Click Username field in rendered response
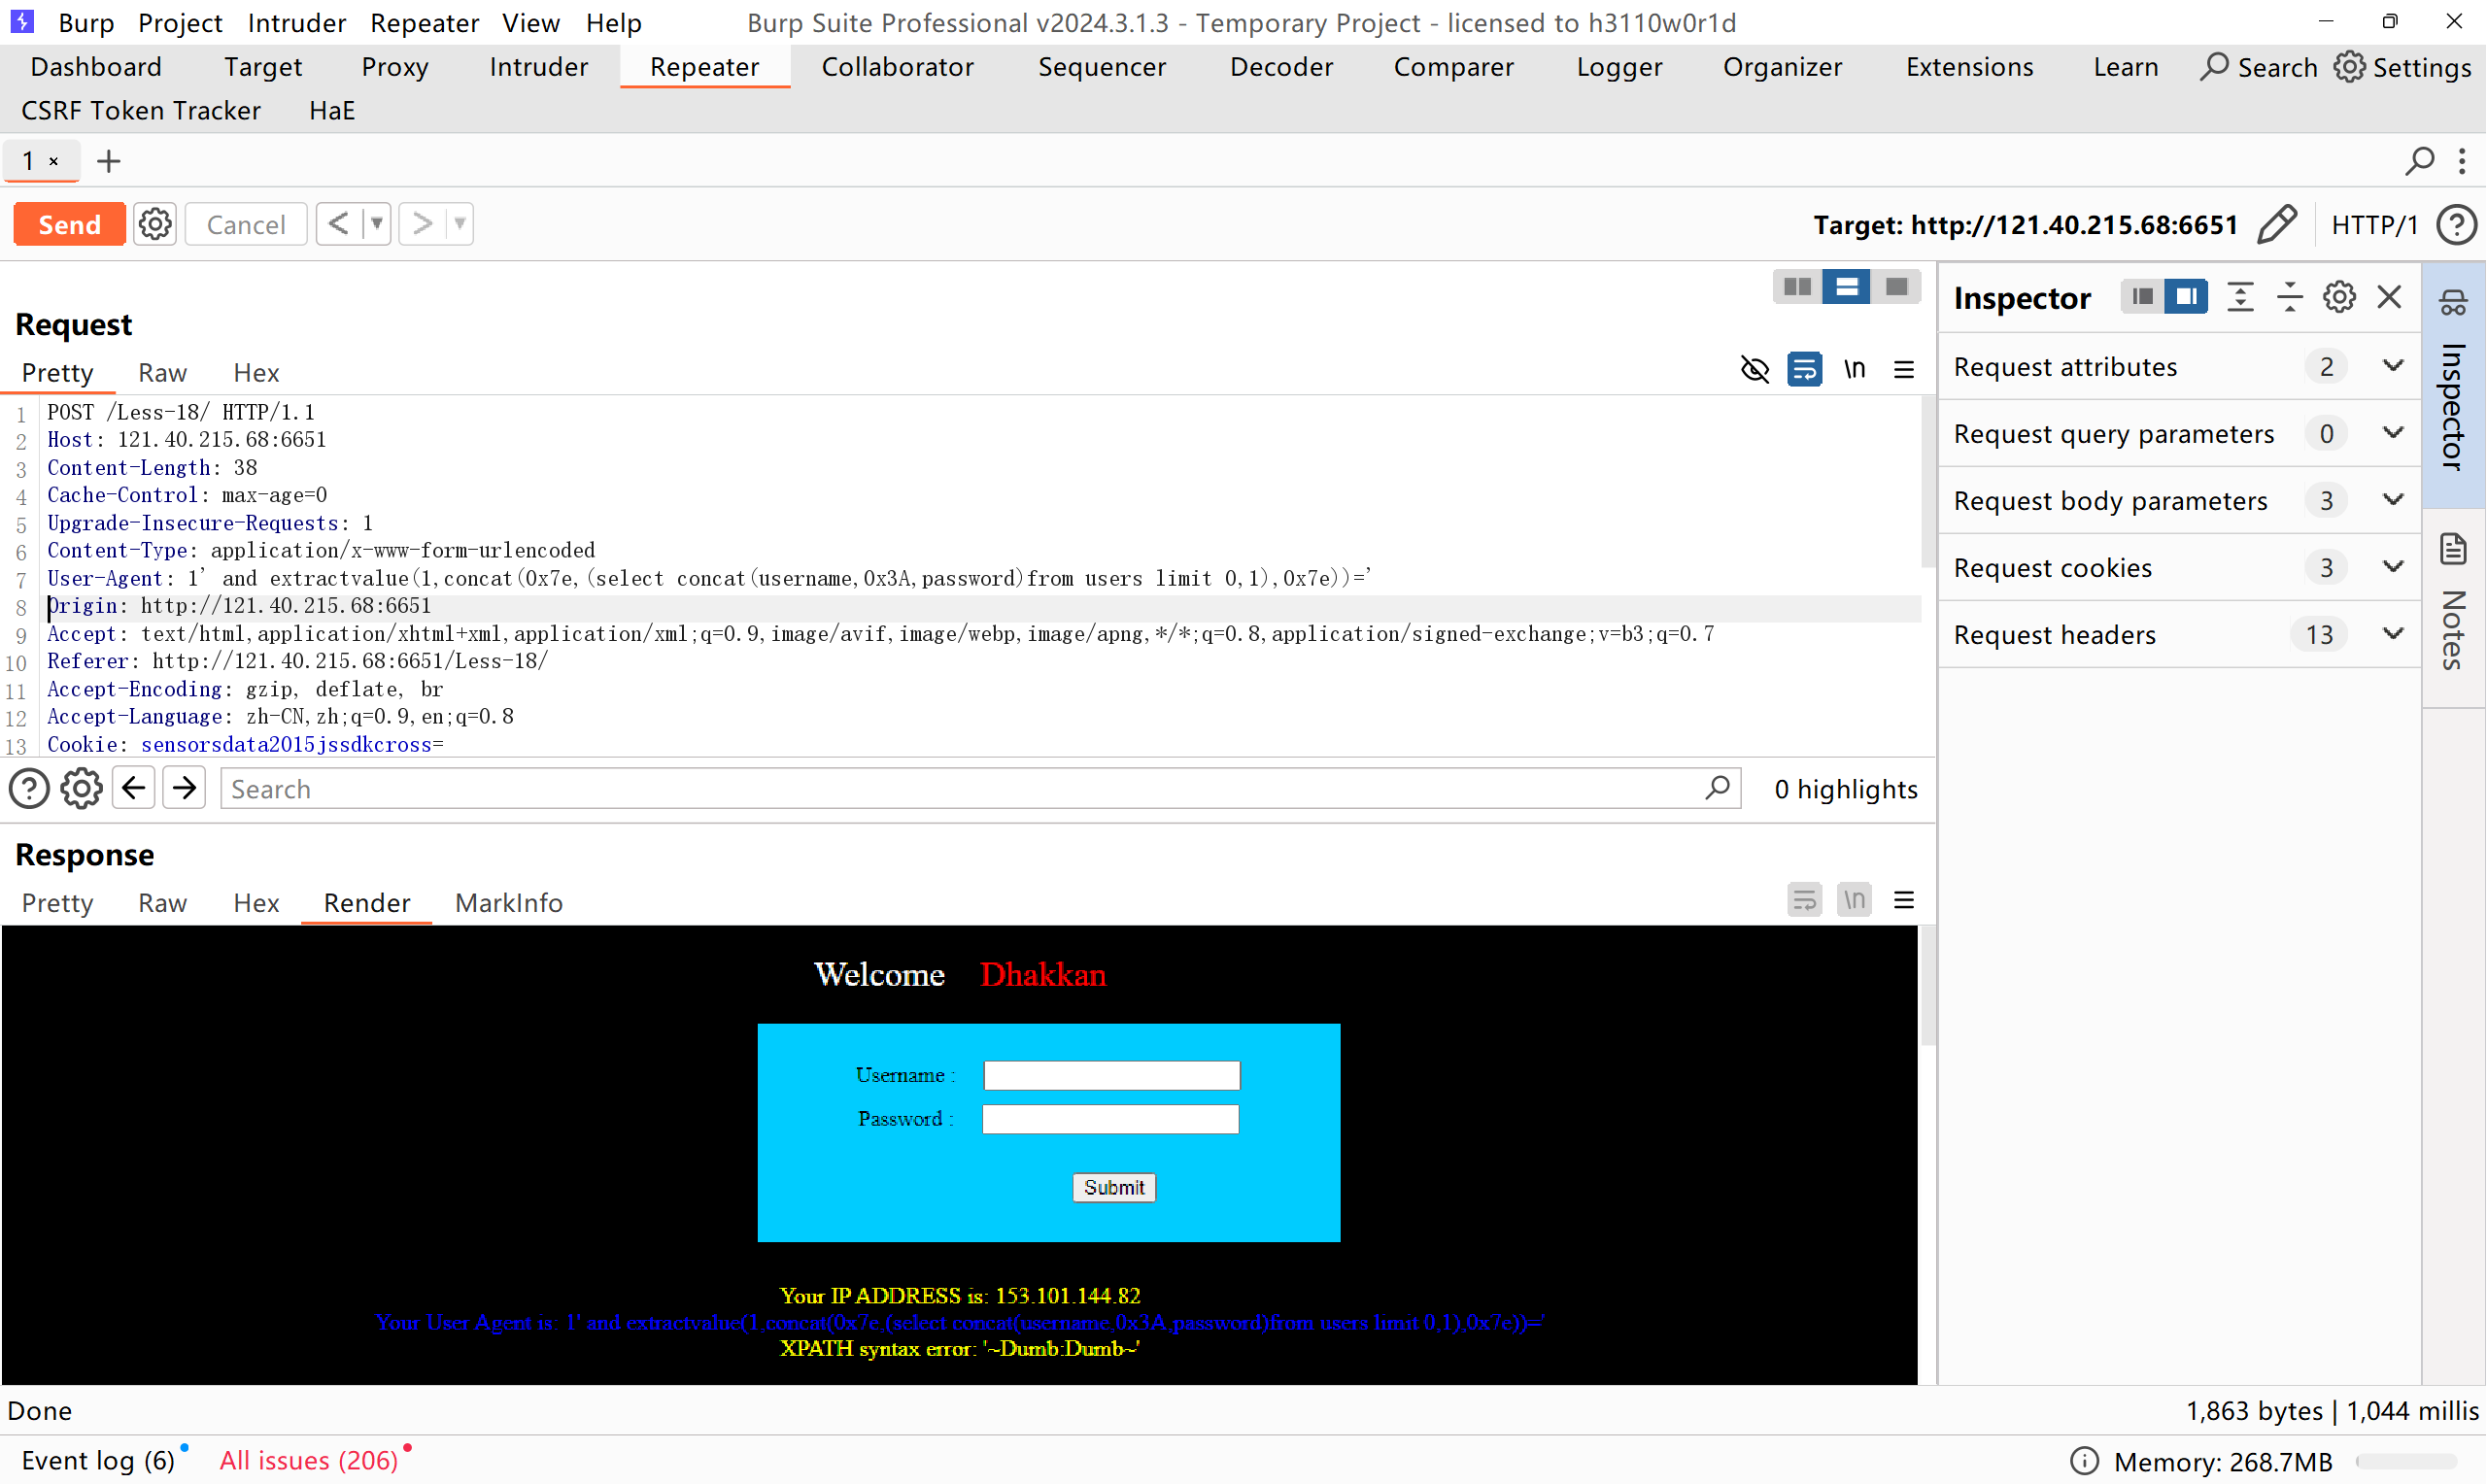The image size is (2487, 1484). [1112, 1075]
